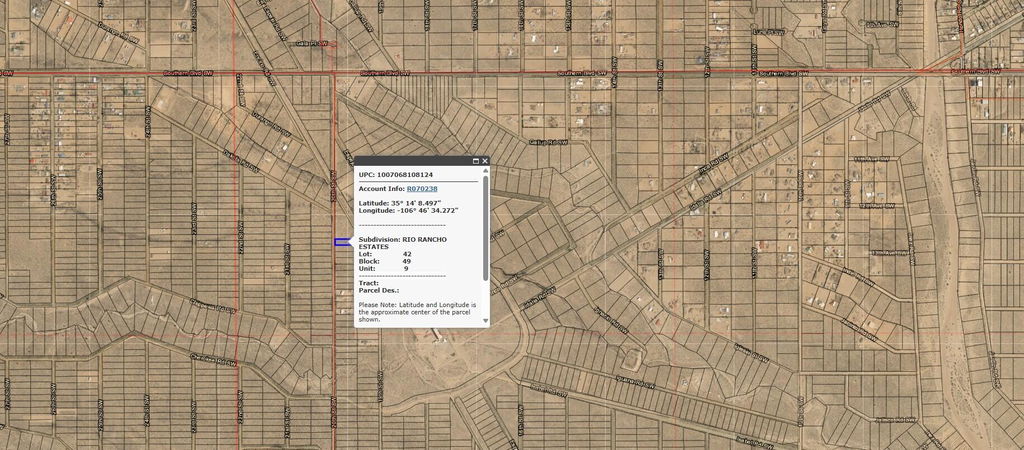This screenshot has width=1024, height=450.
Task: Open account link R070238
Action: 421,188
